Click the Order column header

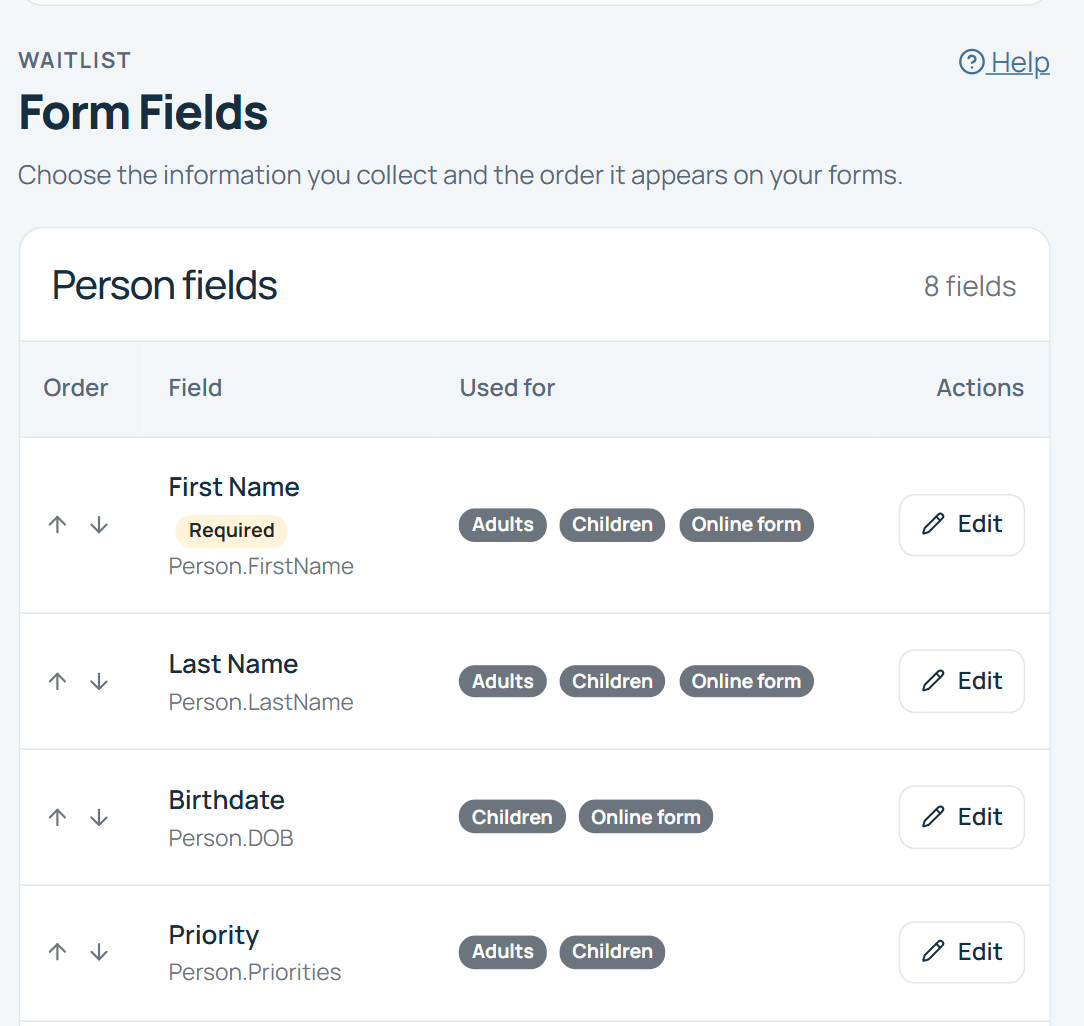pos(76,388)
